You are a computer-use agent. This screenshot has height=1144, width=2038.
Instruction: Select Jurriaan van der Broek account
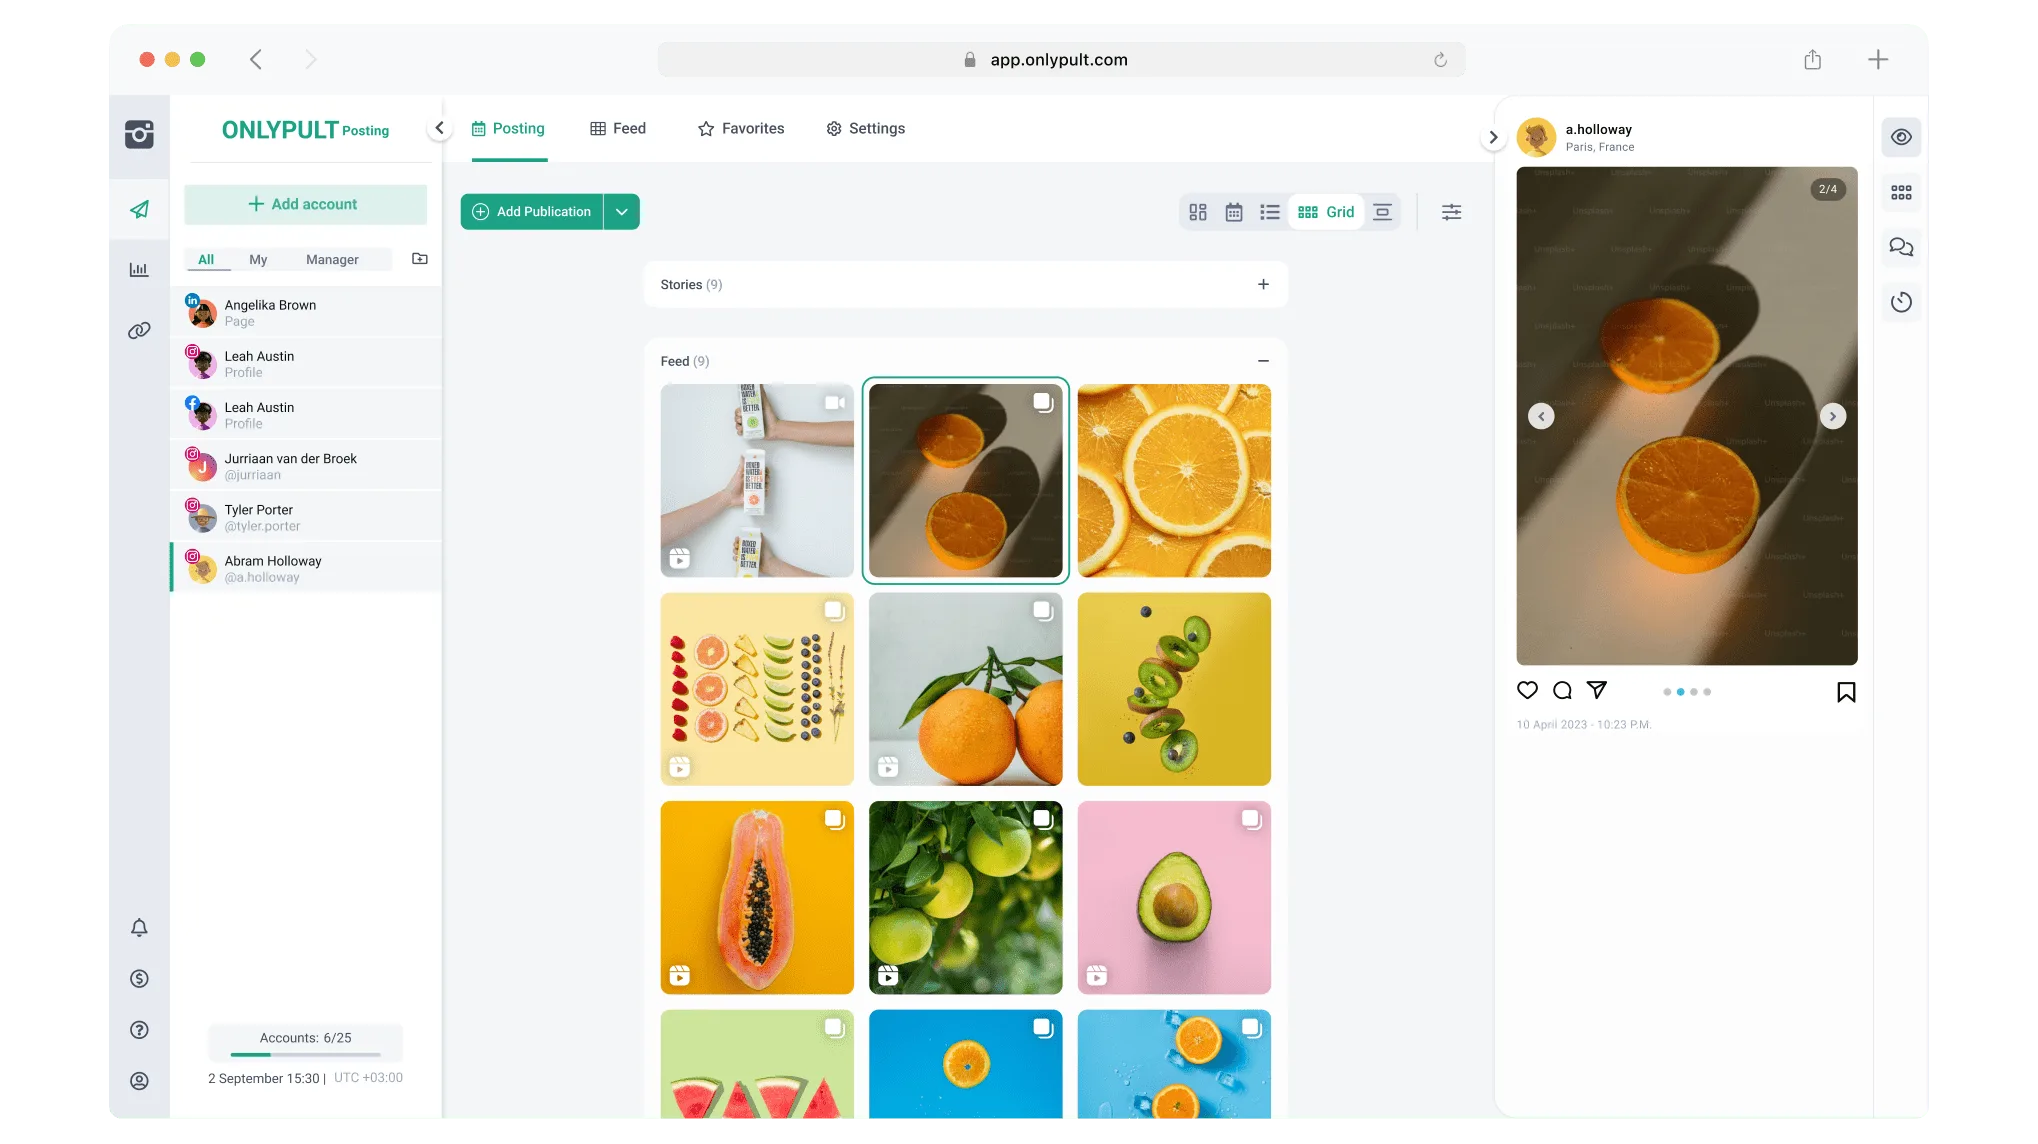click(x=306, y=466)
